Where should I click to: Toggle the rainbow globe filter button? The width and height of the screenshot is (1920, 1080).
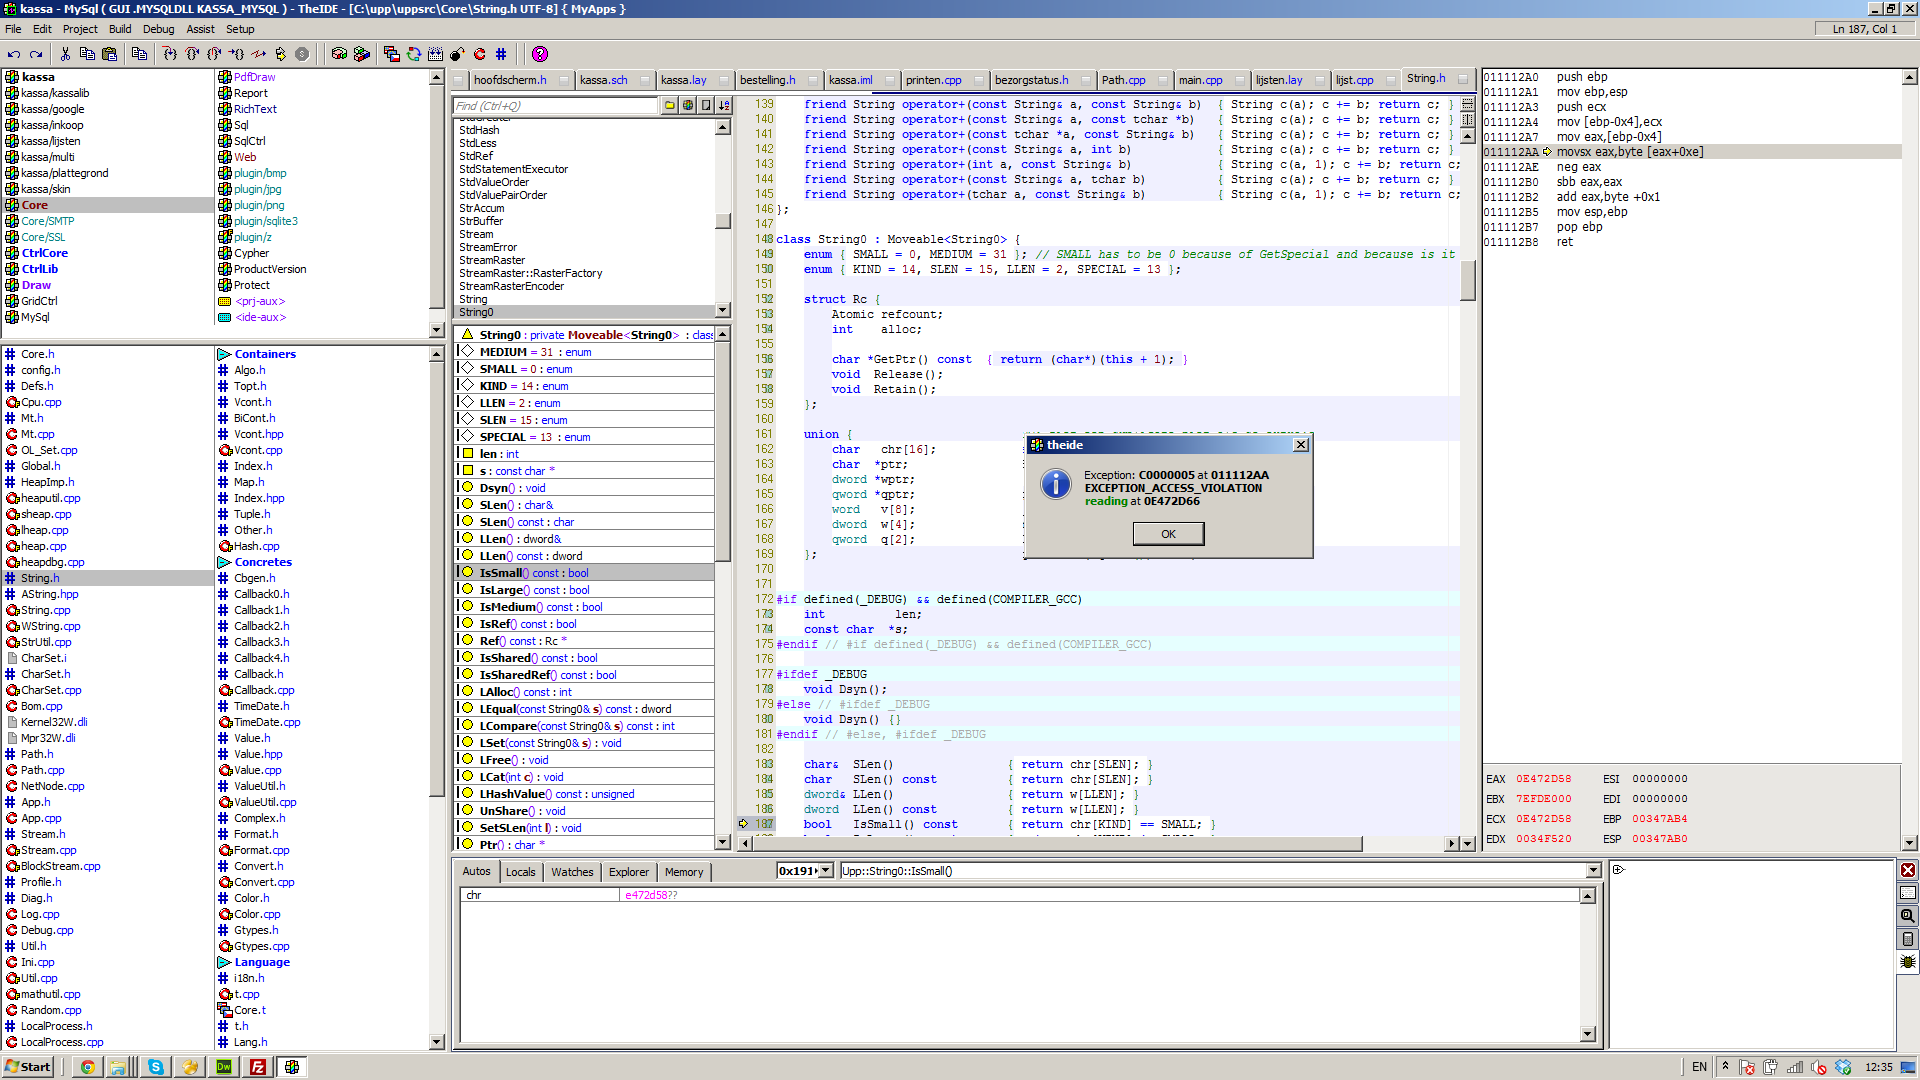(x=688, y=105)
